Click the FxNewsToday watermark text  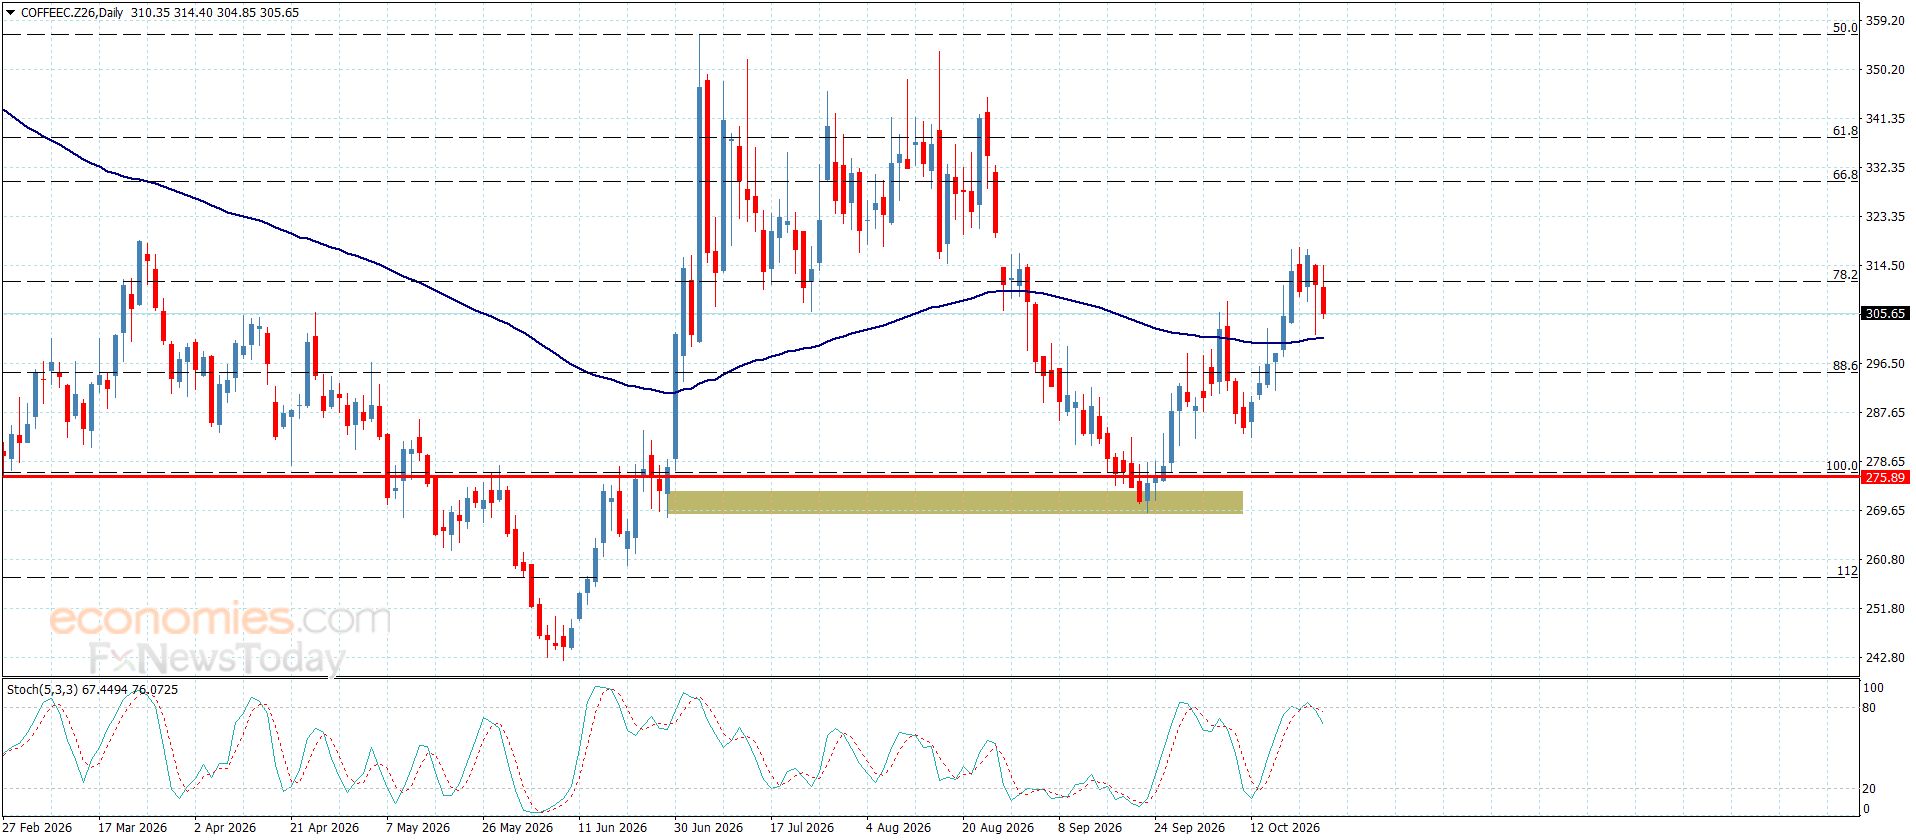[217, 658]
